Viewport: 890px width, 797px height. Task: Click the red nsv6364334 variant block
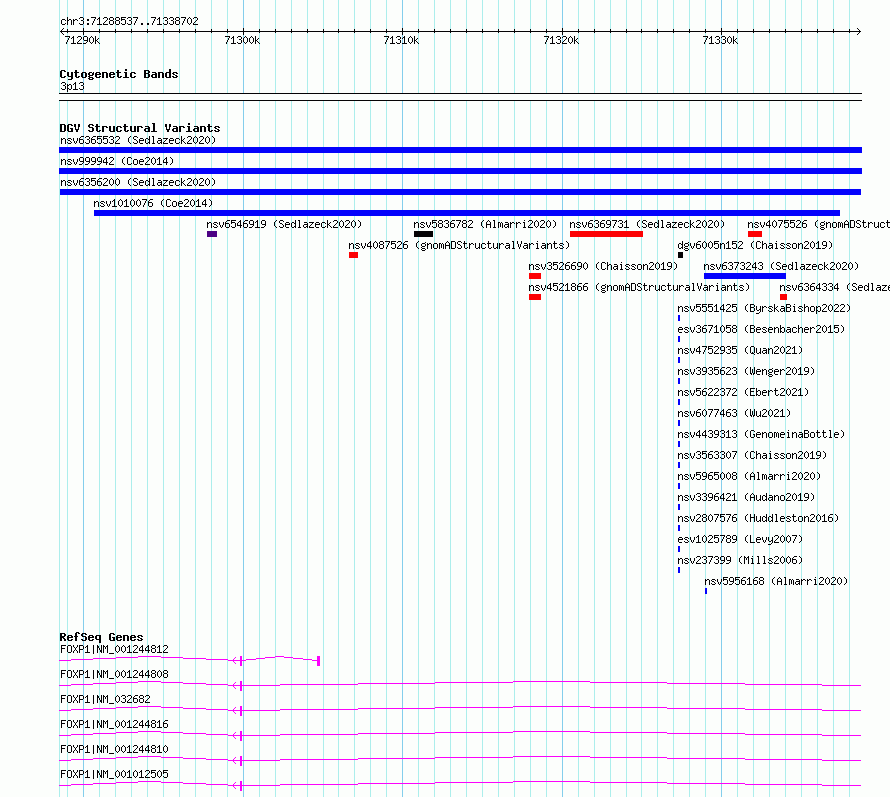click(x=783, y=297)
